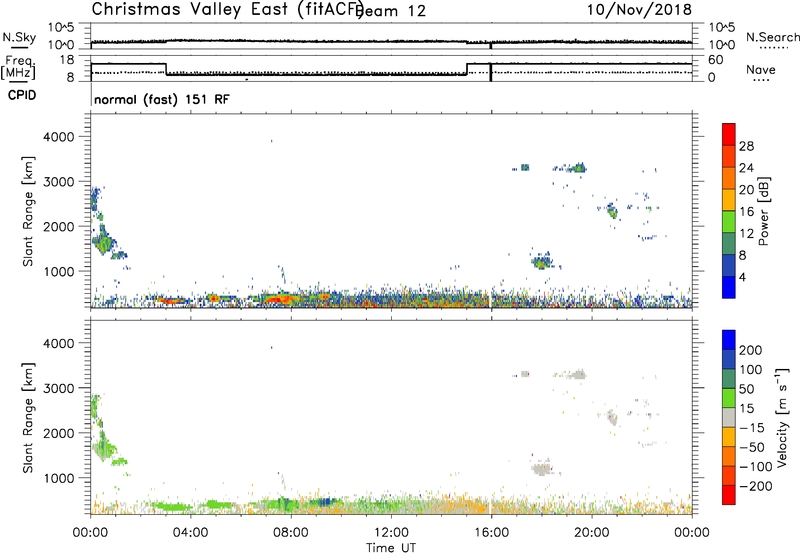Click the title 'Christmas Valley East (fitACF)'
Image resolution: width=800 pixels, height=554 pixels.
click(228, 9)
